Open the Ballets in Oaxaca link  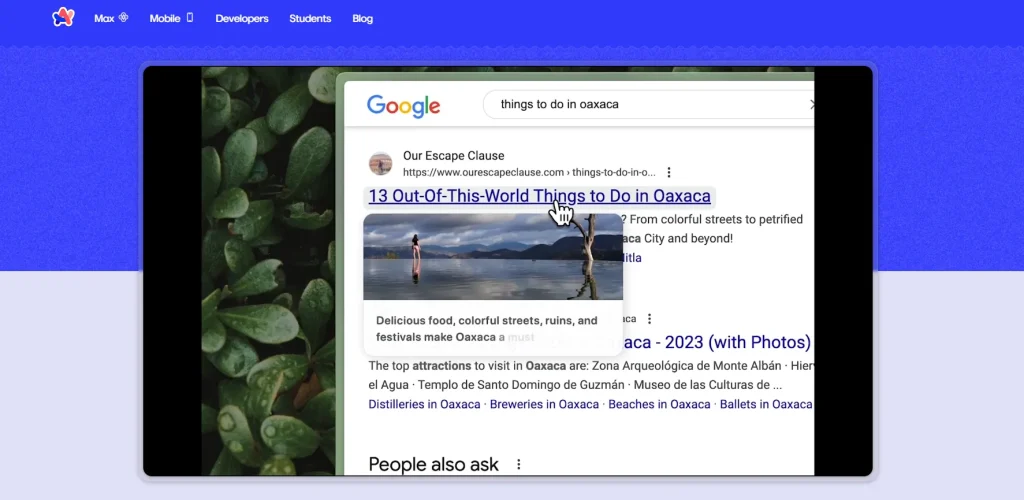(766, 404)
